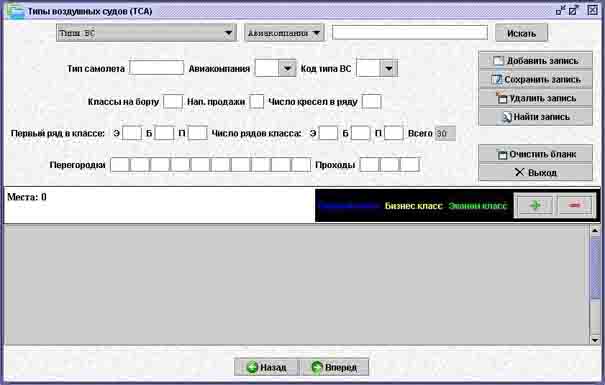Click the search text field beside Искать
Viewport: 605px width, 385px height.
tap(410, 33)
